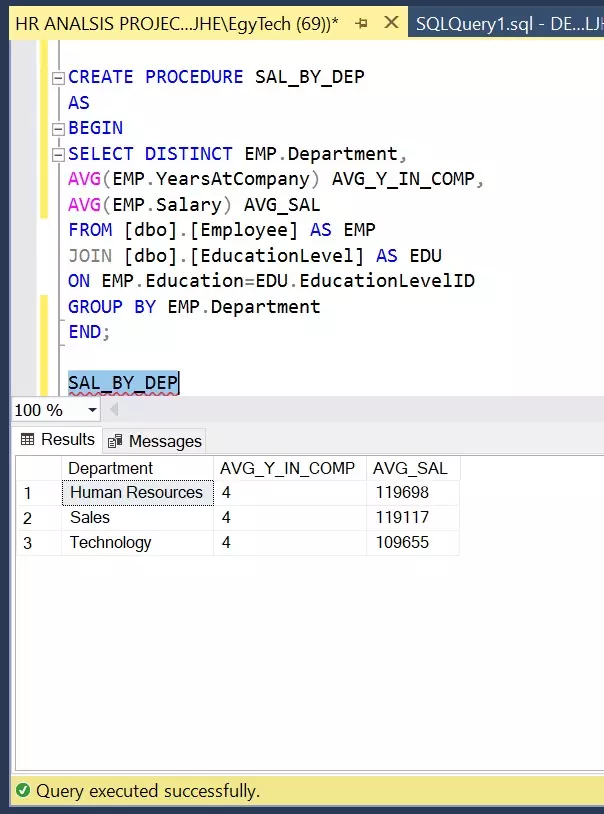
Task: Click the horizontal scrollbar left arrow
Action: pyautogui.click(x=113, y=410)
